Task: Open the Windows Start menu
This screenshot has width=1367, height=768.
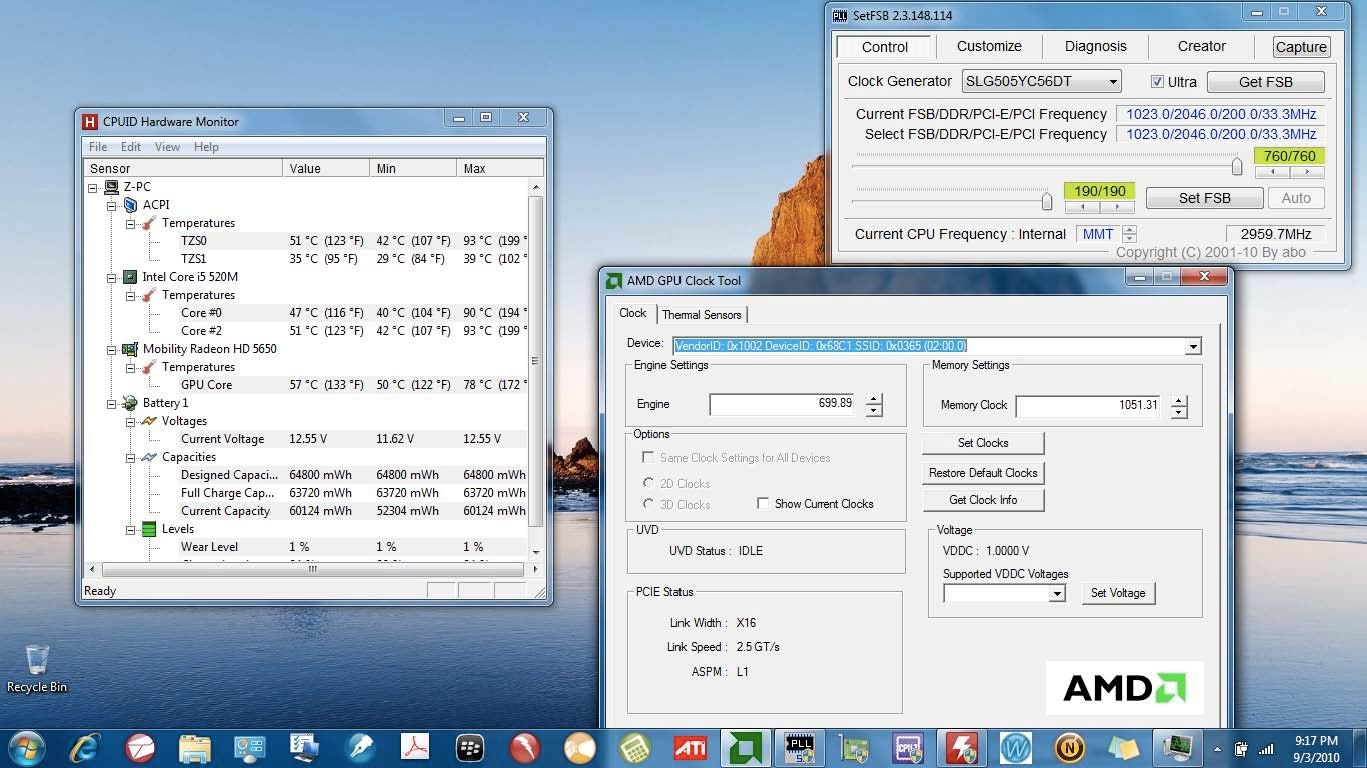Action: pos(27,747)
